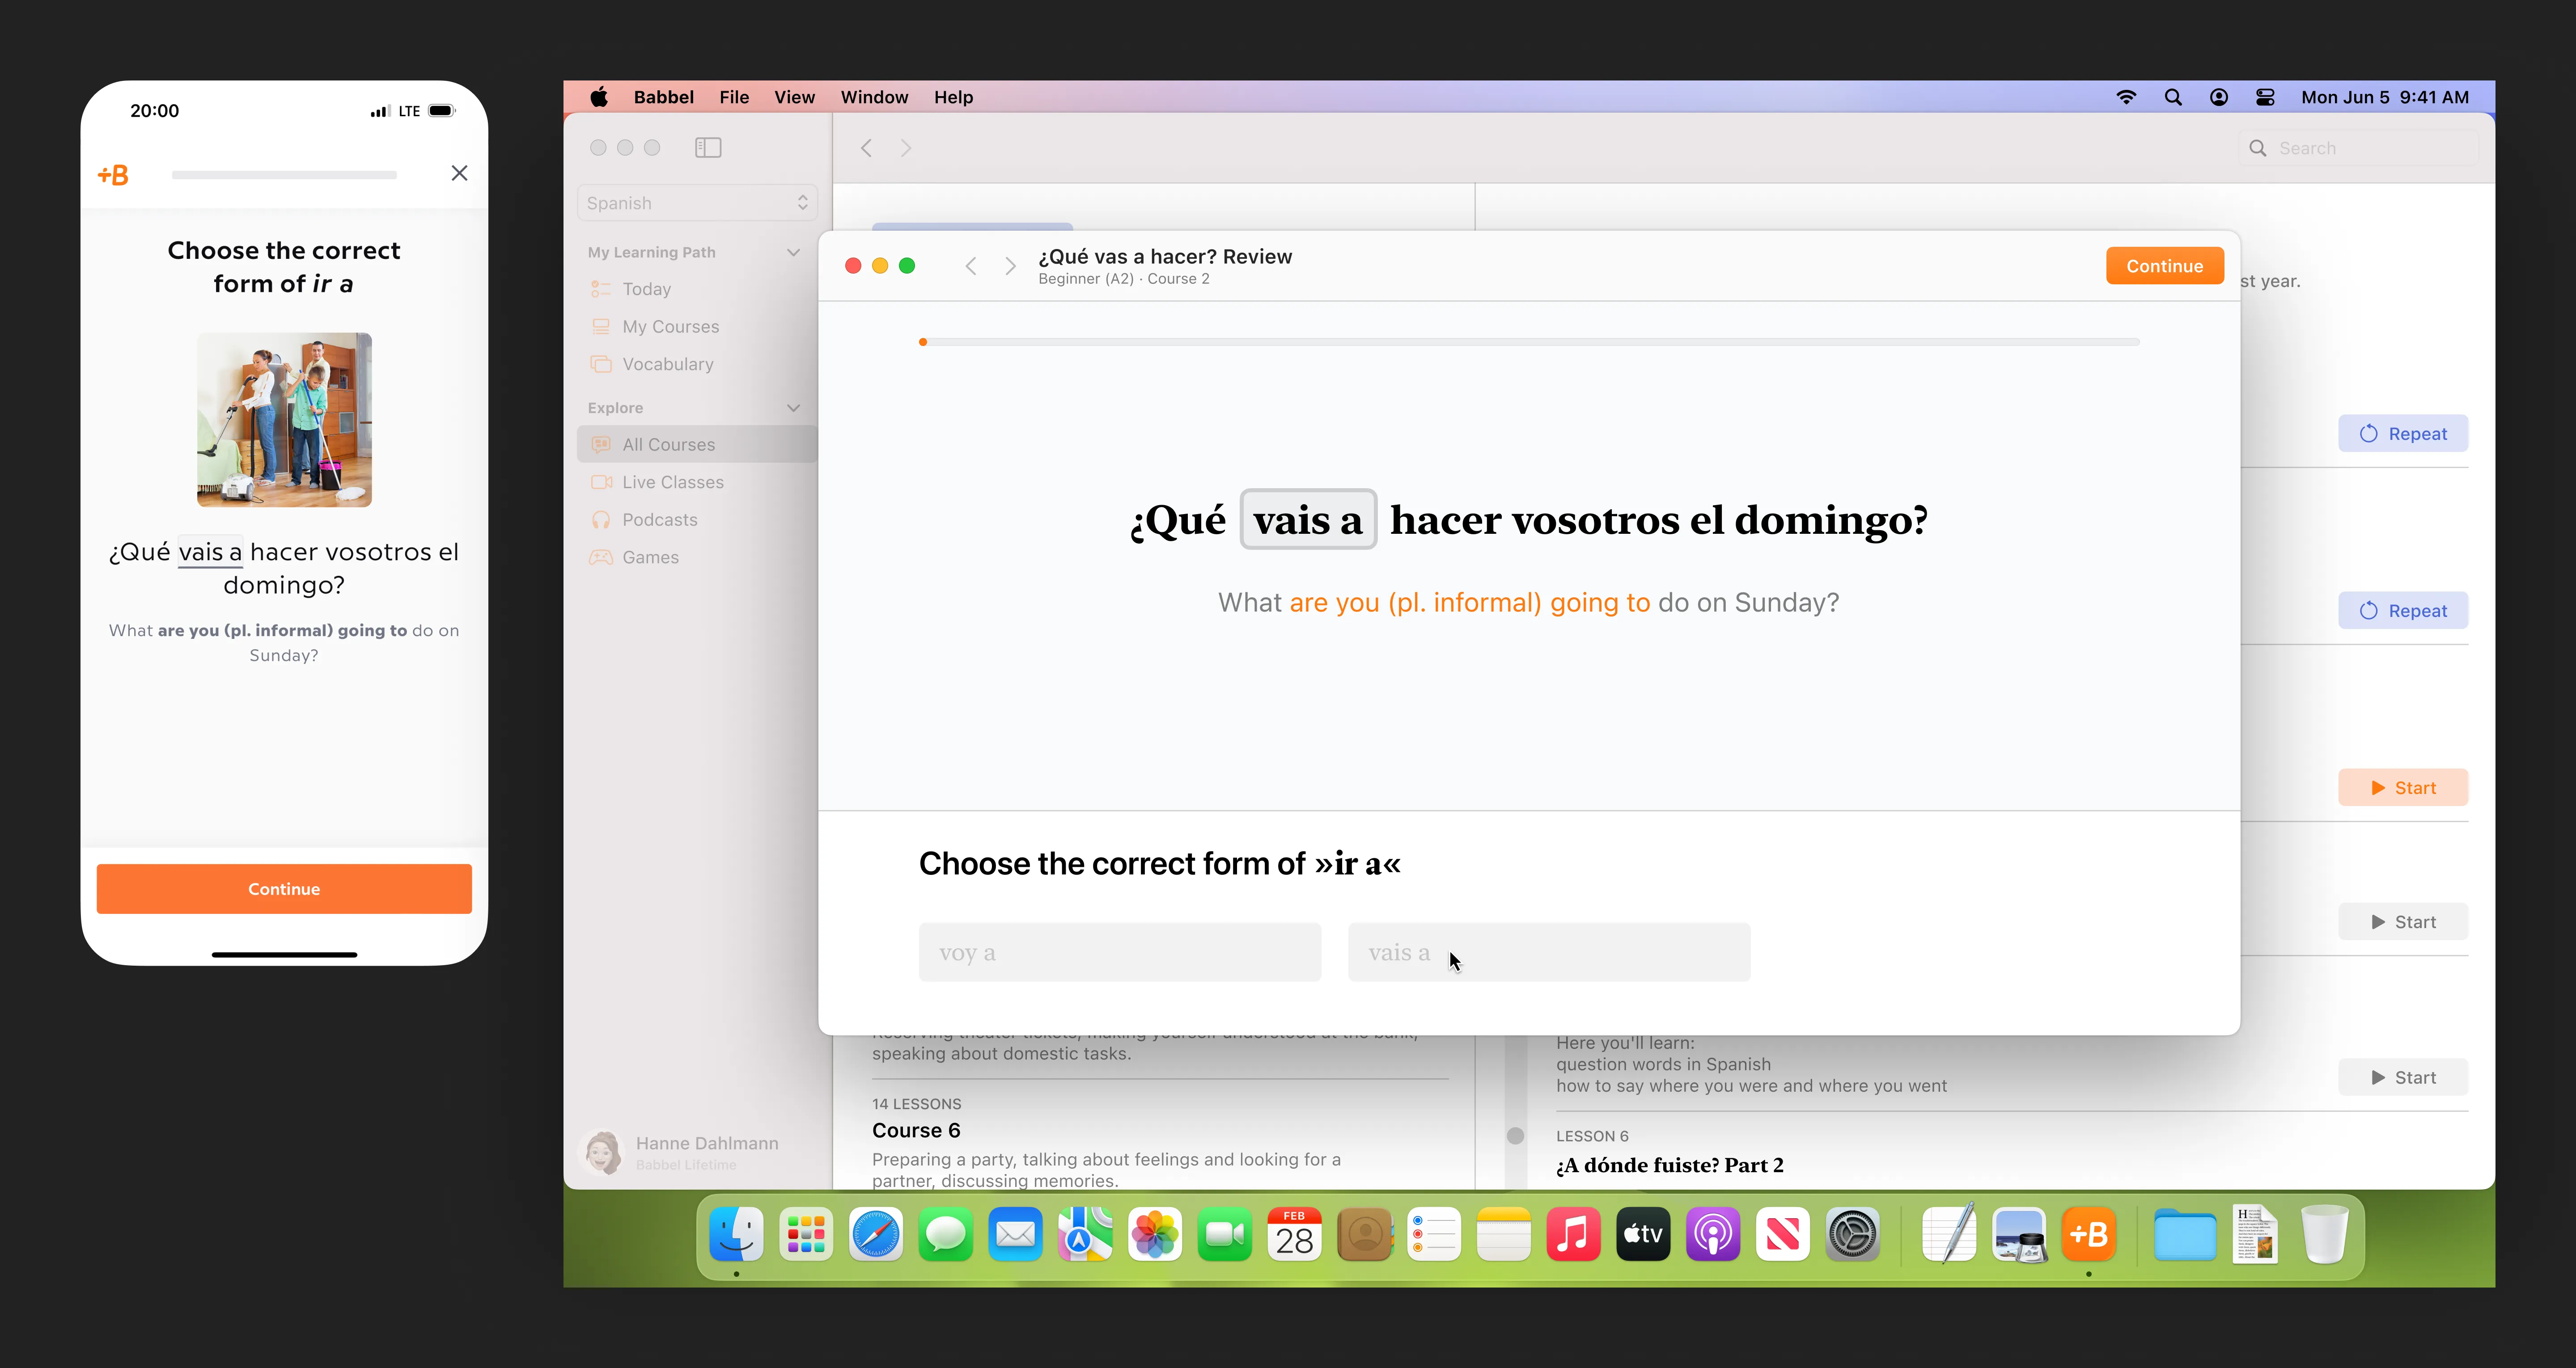Open the Apple menu
Screen dimensions: 2576x1368
[599, 97]
